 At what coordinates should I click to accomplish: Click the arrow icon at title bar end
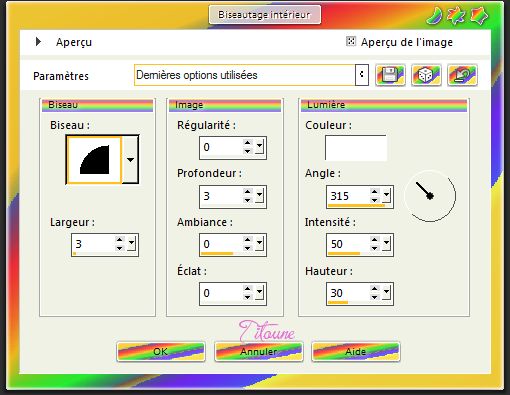coord(479,16)
